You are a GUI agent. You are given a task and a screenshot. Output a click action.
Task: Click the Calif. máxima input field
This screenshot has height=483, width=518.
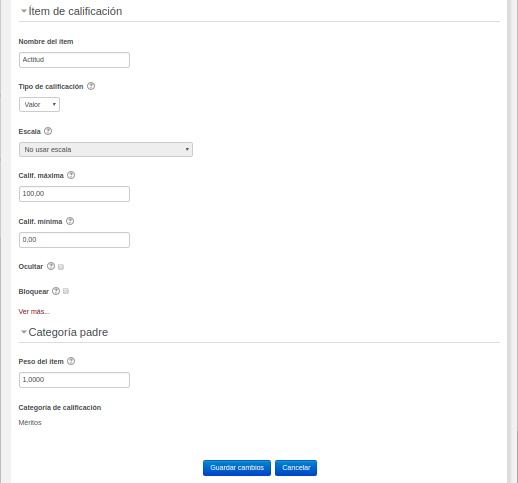[x=74, y=194]
